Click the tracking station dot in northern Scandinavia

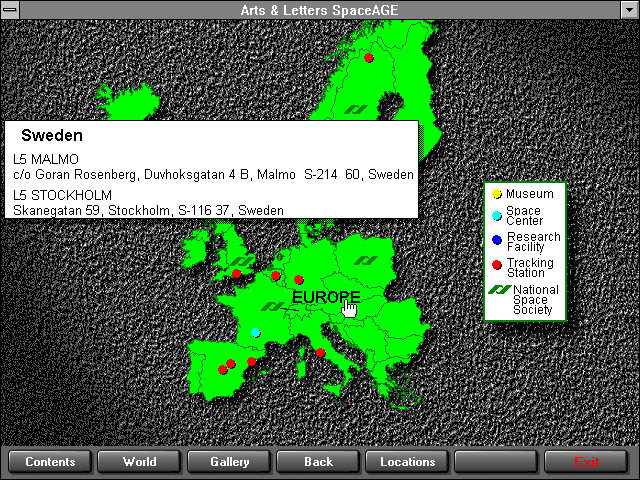click(x=369, y=58)
